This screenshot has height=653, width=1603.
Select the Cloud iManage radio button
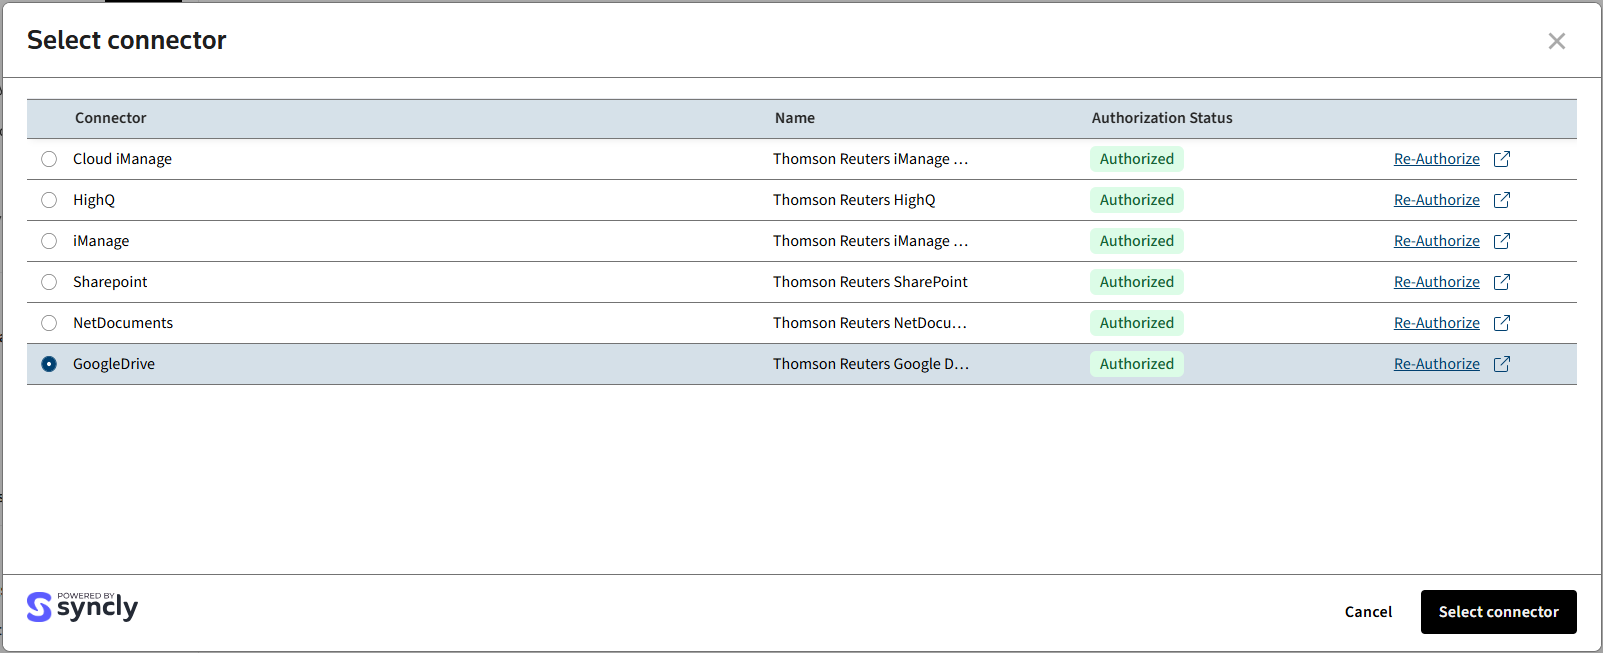(49, 159)
